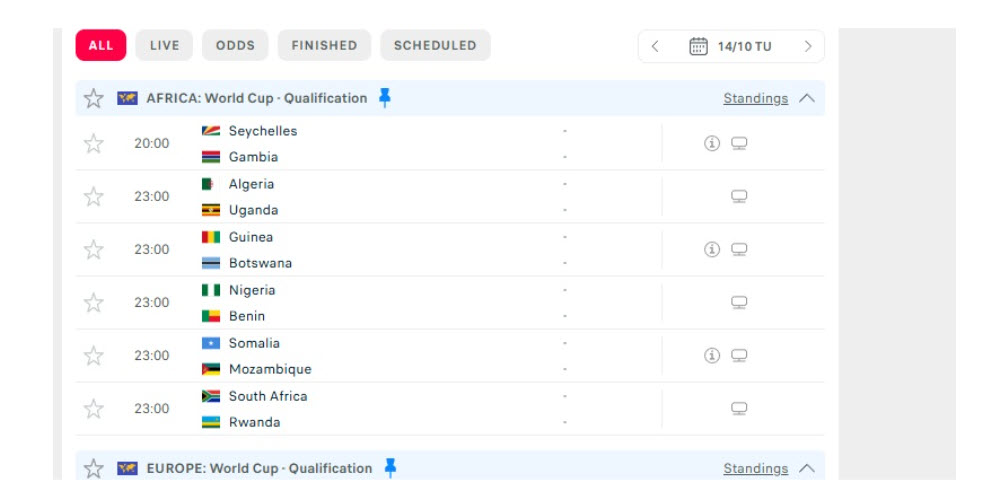
Task: Click the info icon for Guinea vs Botswana
Action: pyautogui.click(x=712, y=250)
